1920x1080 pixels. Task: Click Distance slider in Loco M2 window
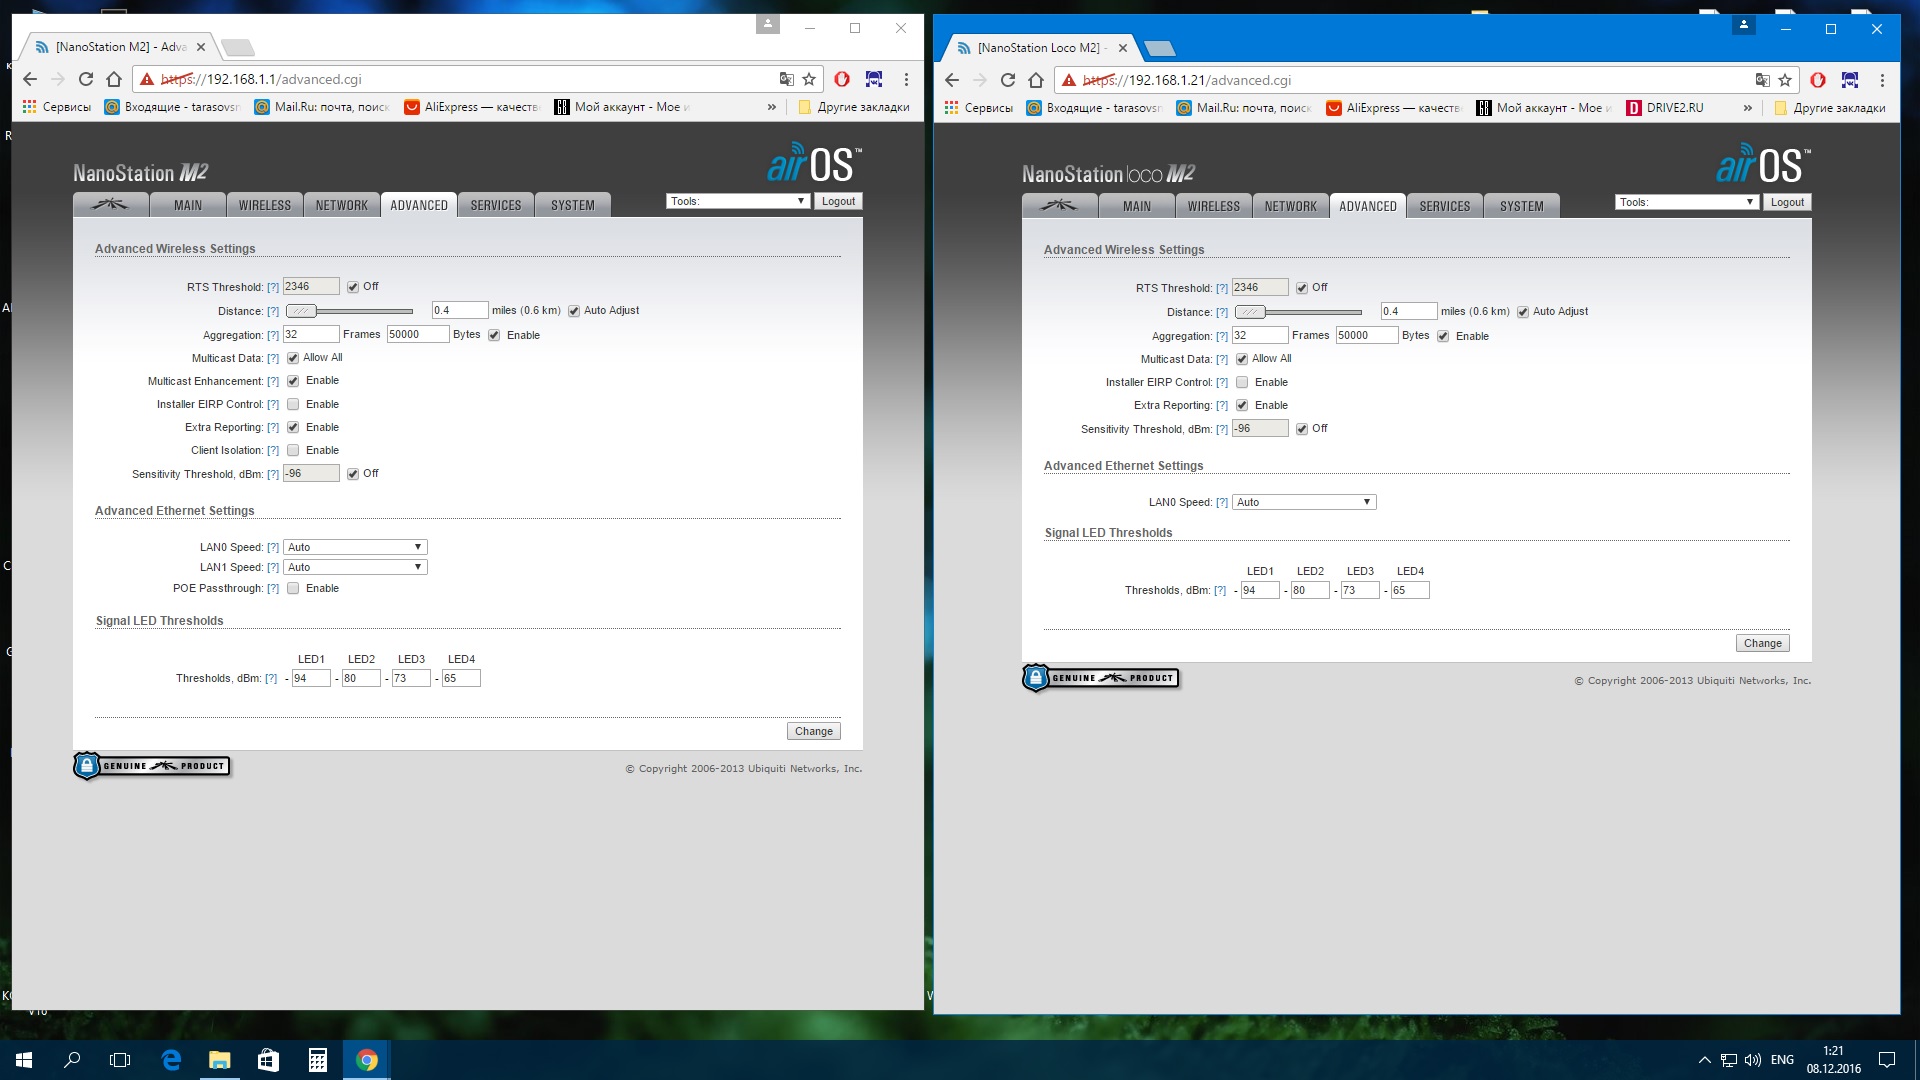1298,312
